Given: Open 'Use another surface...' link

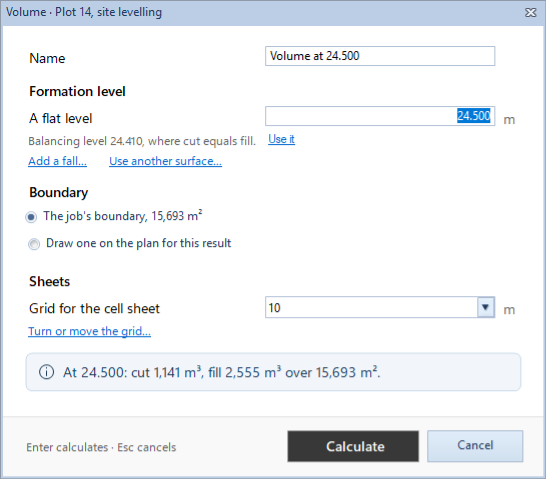Looking at the screenshot, I should coord(165,161).
